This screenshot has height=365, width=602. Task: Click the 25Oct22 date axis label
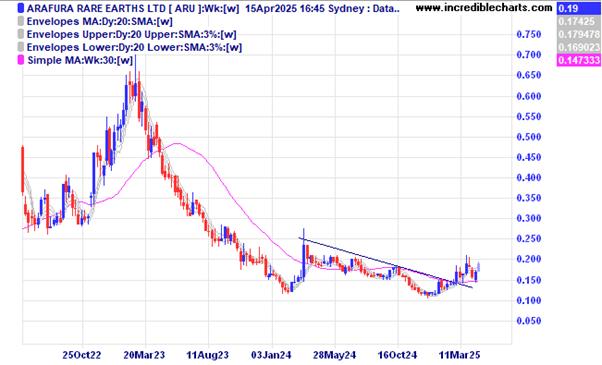82,355
